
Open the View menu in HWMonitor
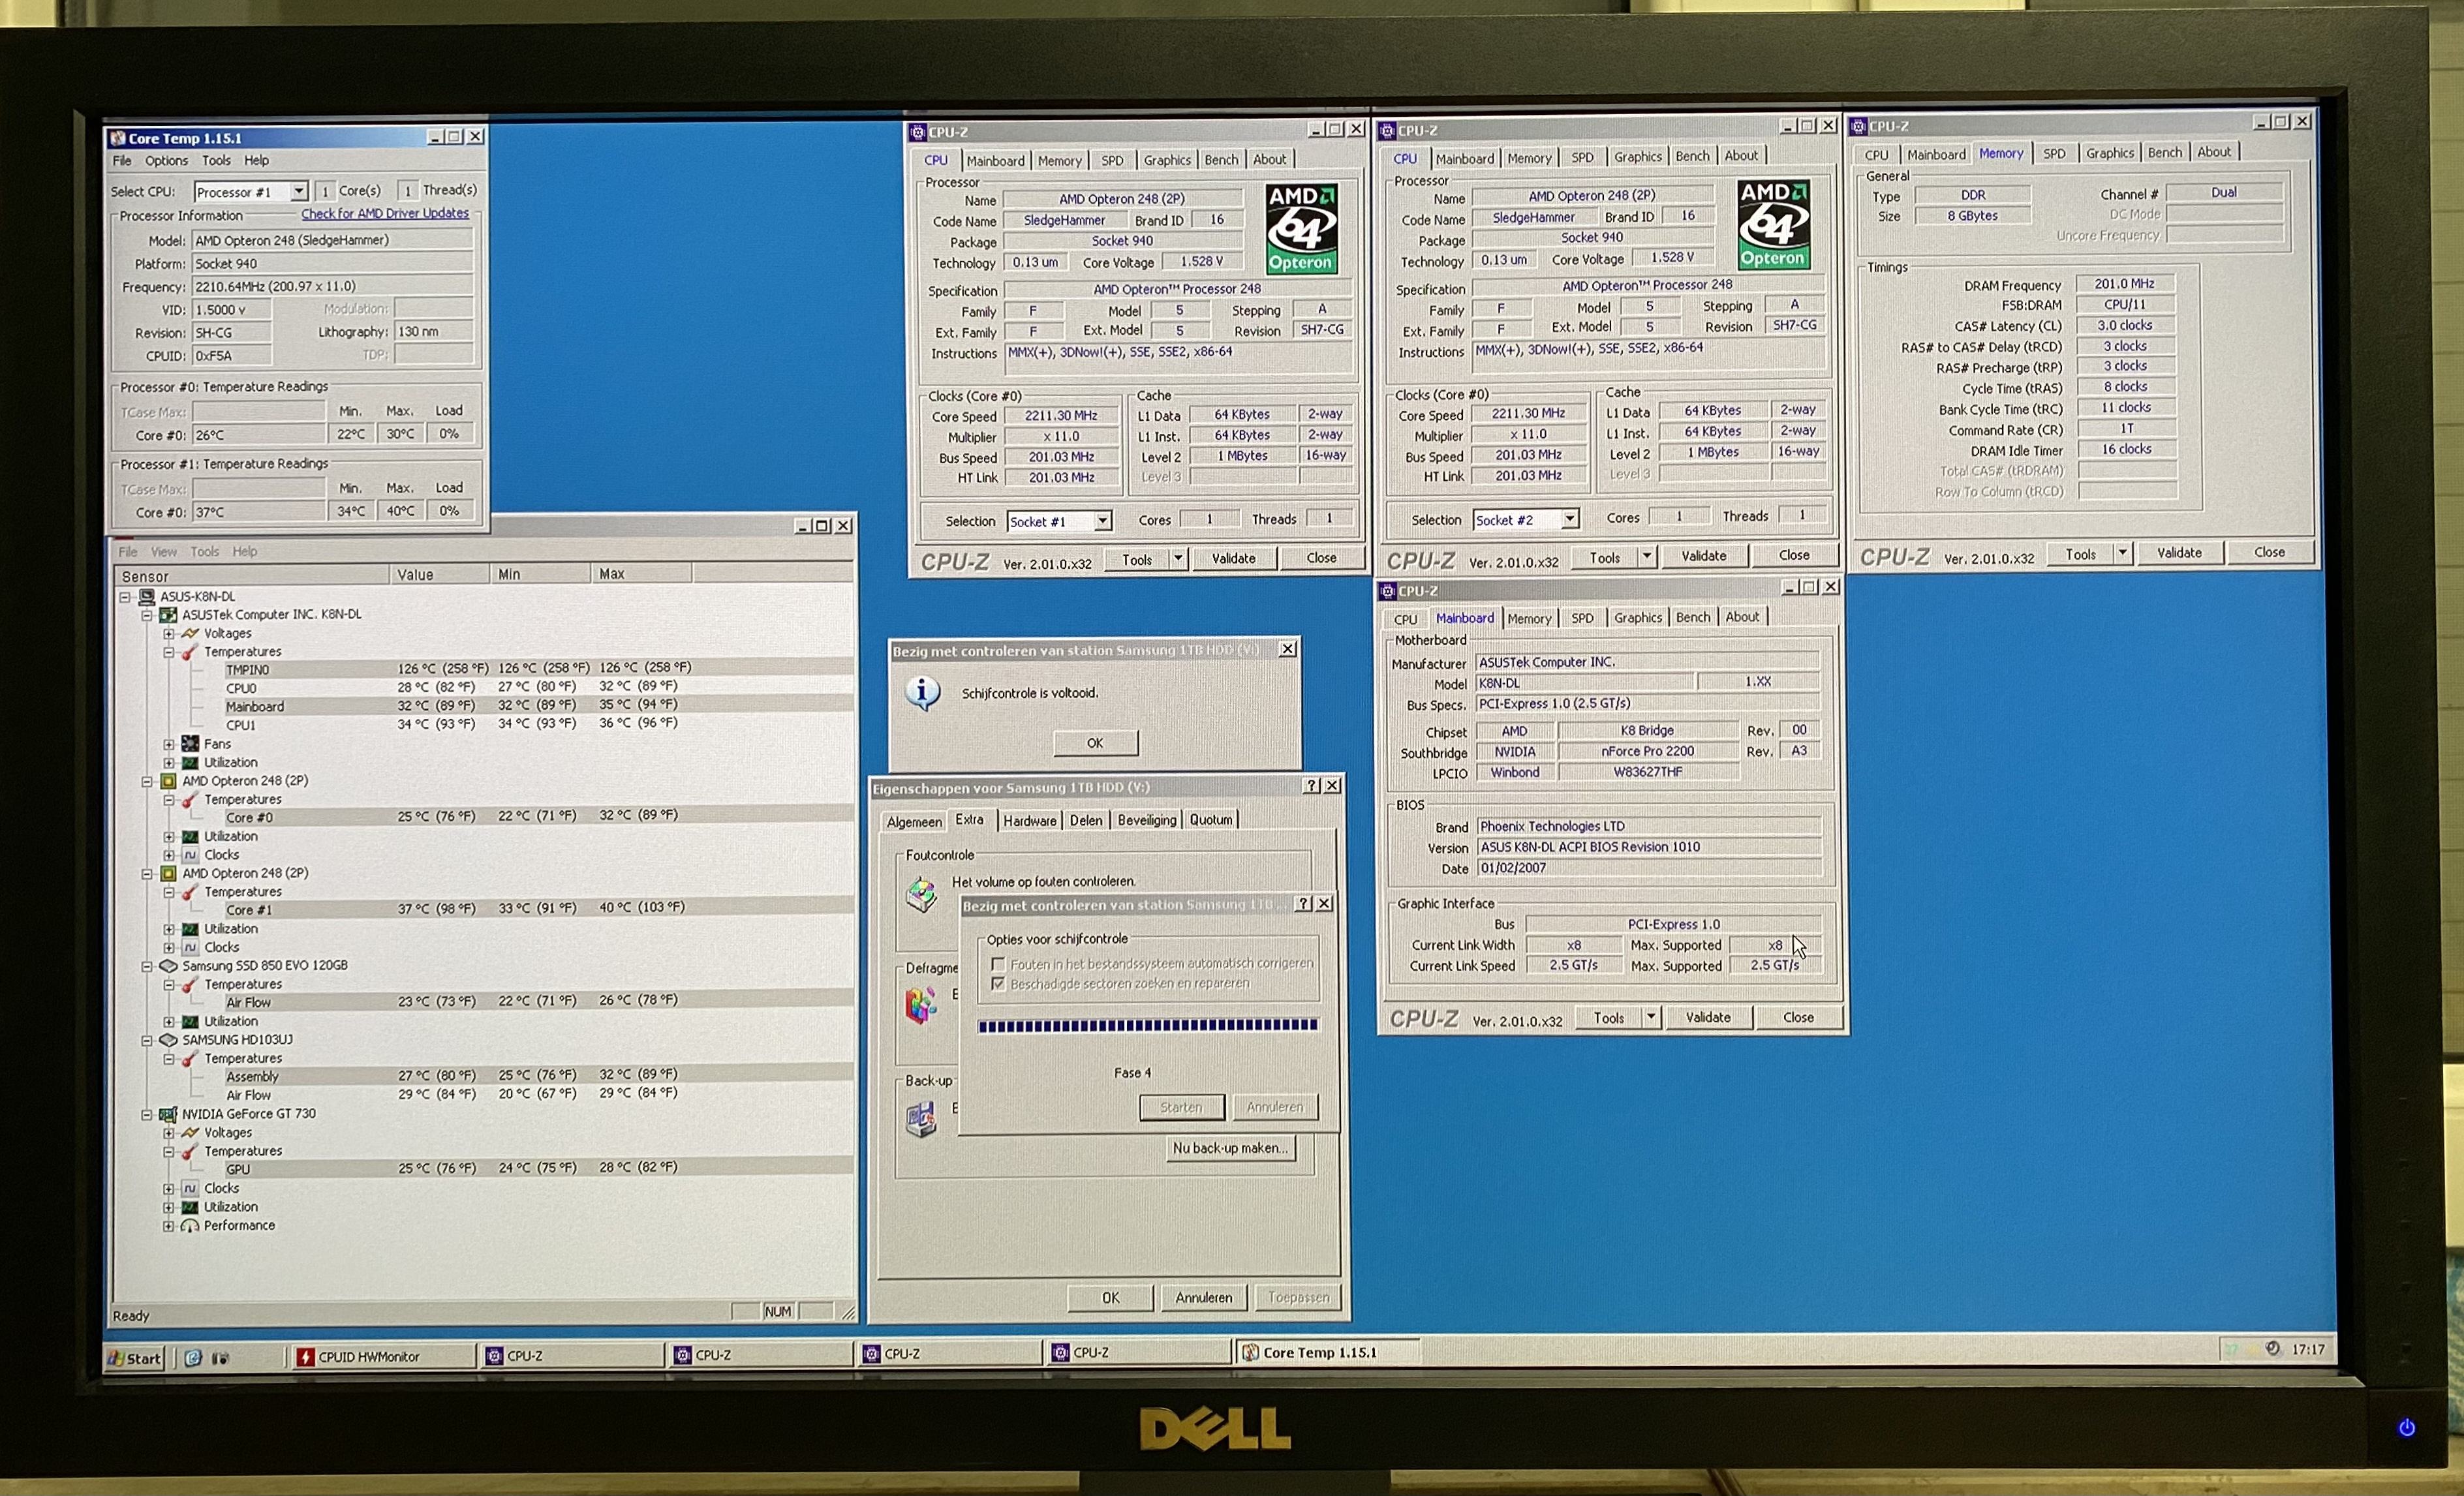164,551
